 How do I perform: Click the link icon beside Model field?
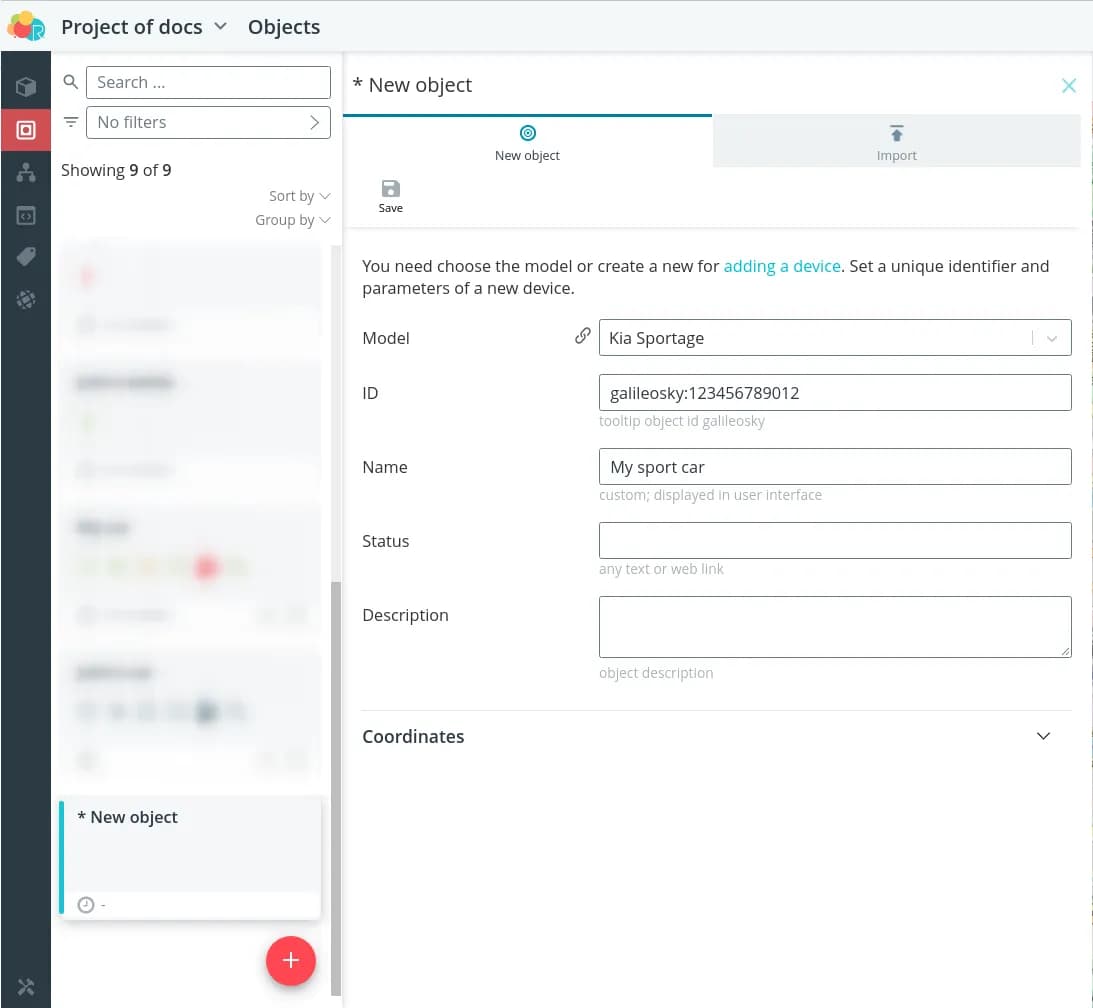click(x=582, y=337)
